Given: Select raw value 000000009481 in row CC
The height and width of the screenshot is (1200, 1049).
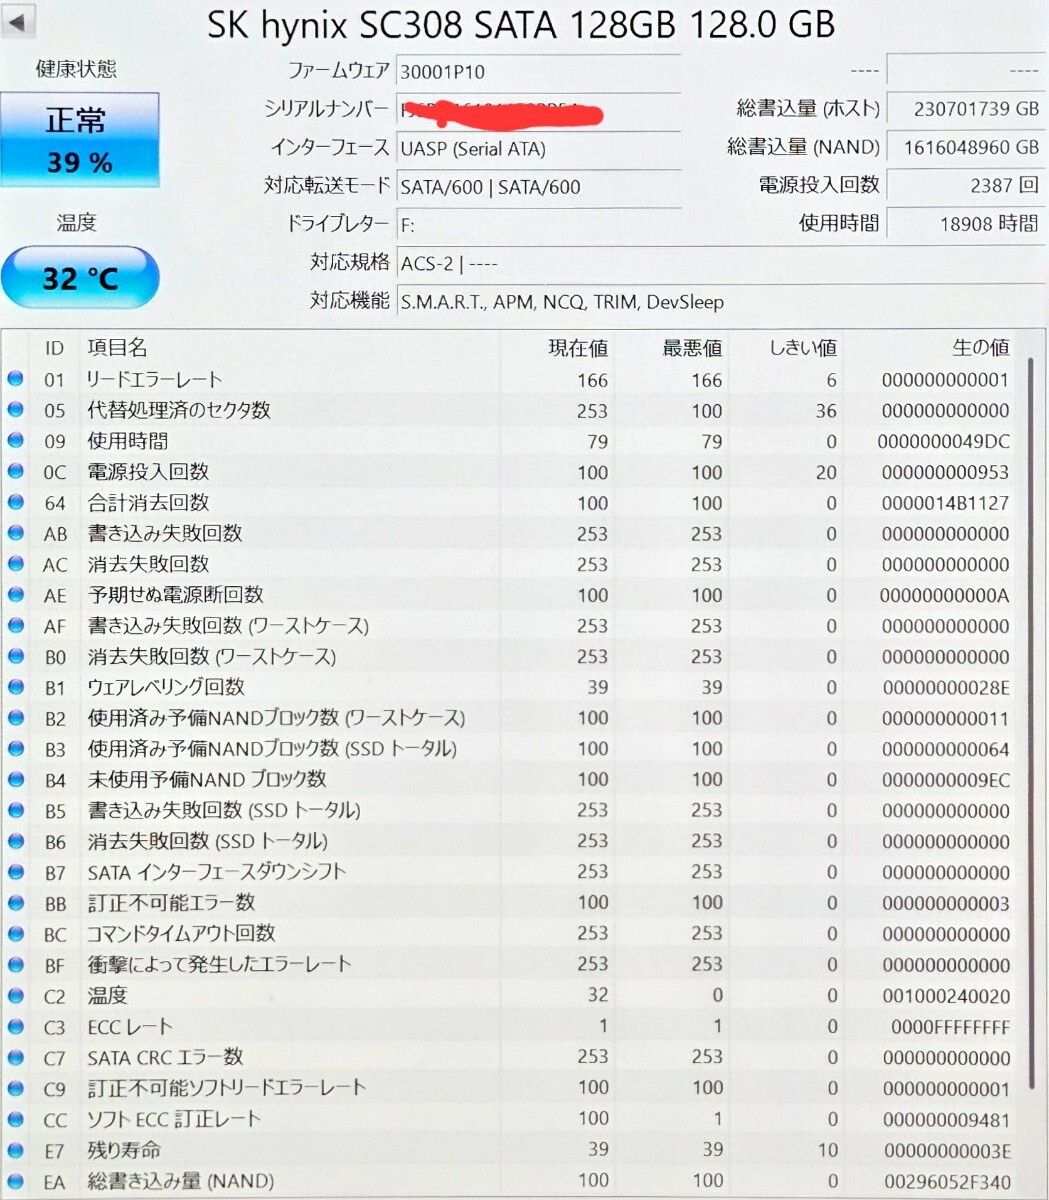Looking at the screenshot, I should point(946,1120).
